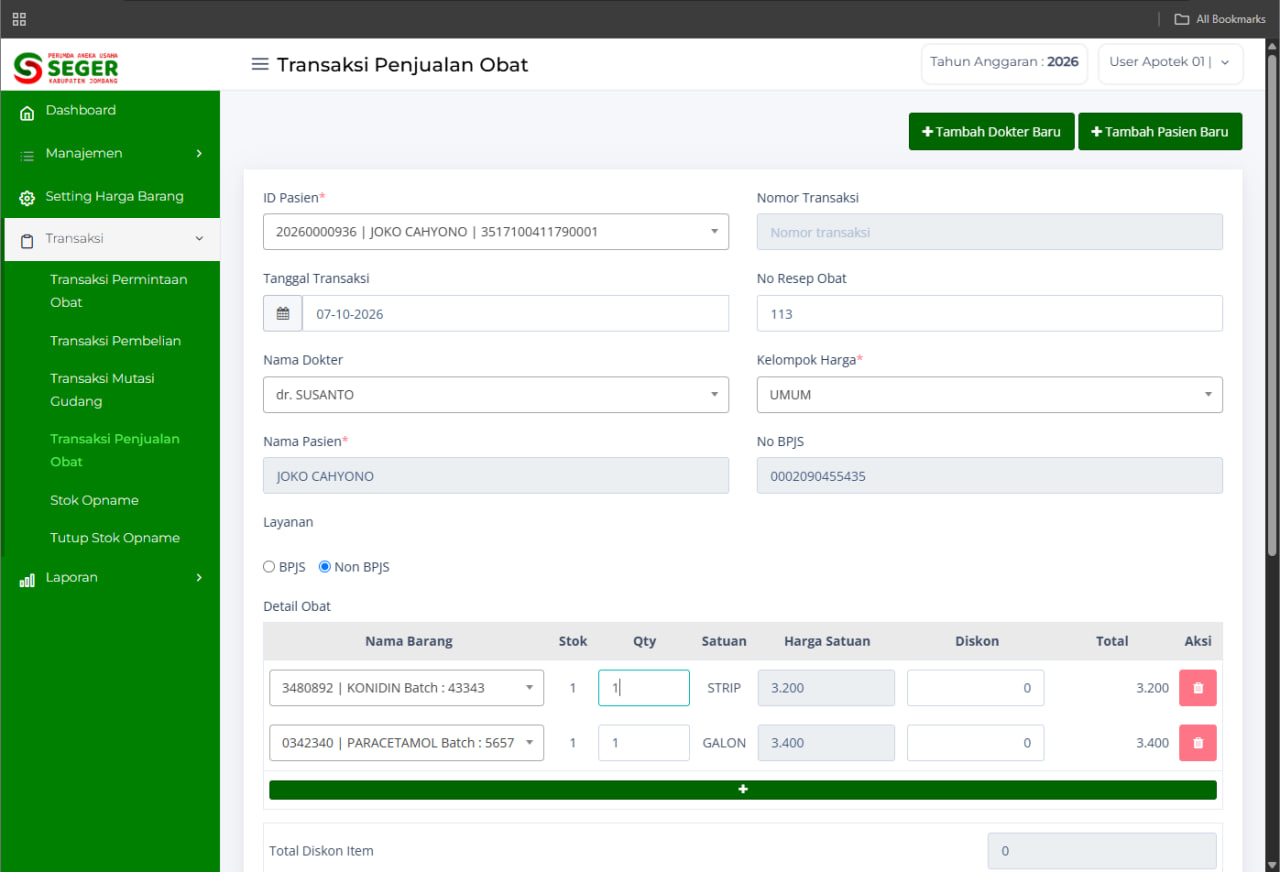The height and width of the screenshot is (872, 1280).
Task: Click the Tanggal Transaksi date field
Action: (516, 314)
